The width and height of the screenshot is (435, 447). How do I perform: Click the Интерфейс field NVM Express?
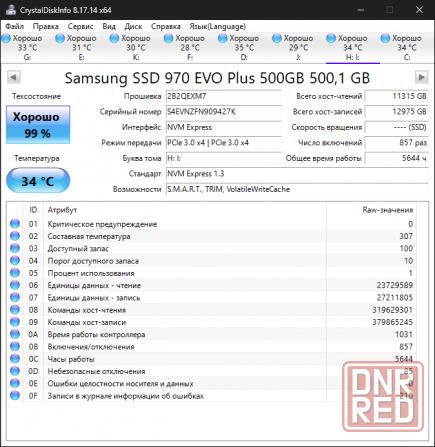tap(224, 127)
